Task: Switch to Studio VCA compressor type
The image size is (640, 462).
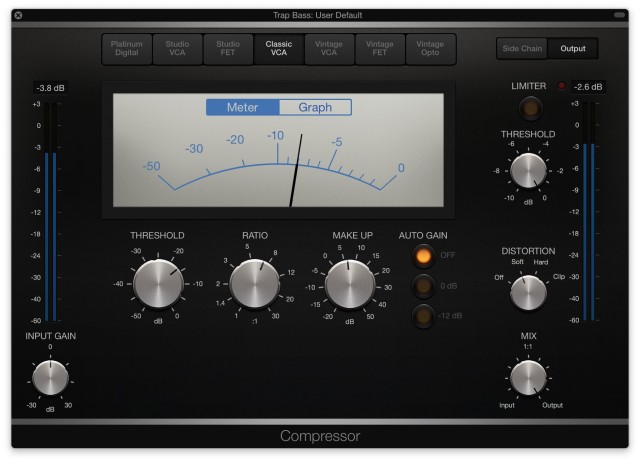Action: [177, 49]
